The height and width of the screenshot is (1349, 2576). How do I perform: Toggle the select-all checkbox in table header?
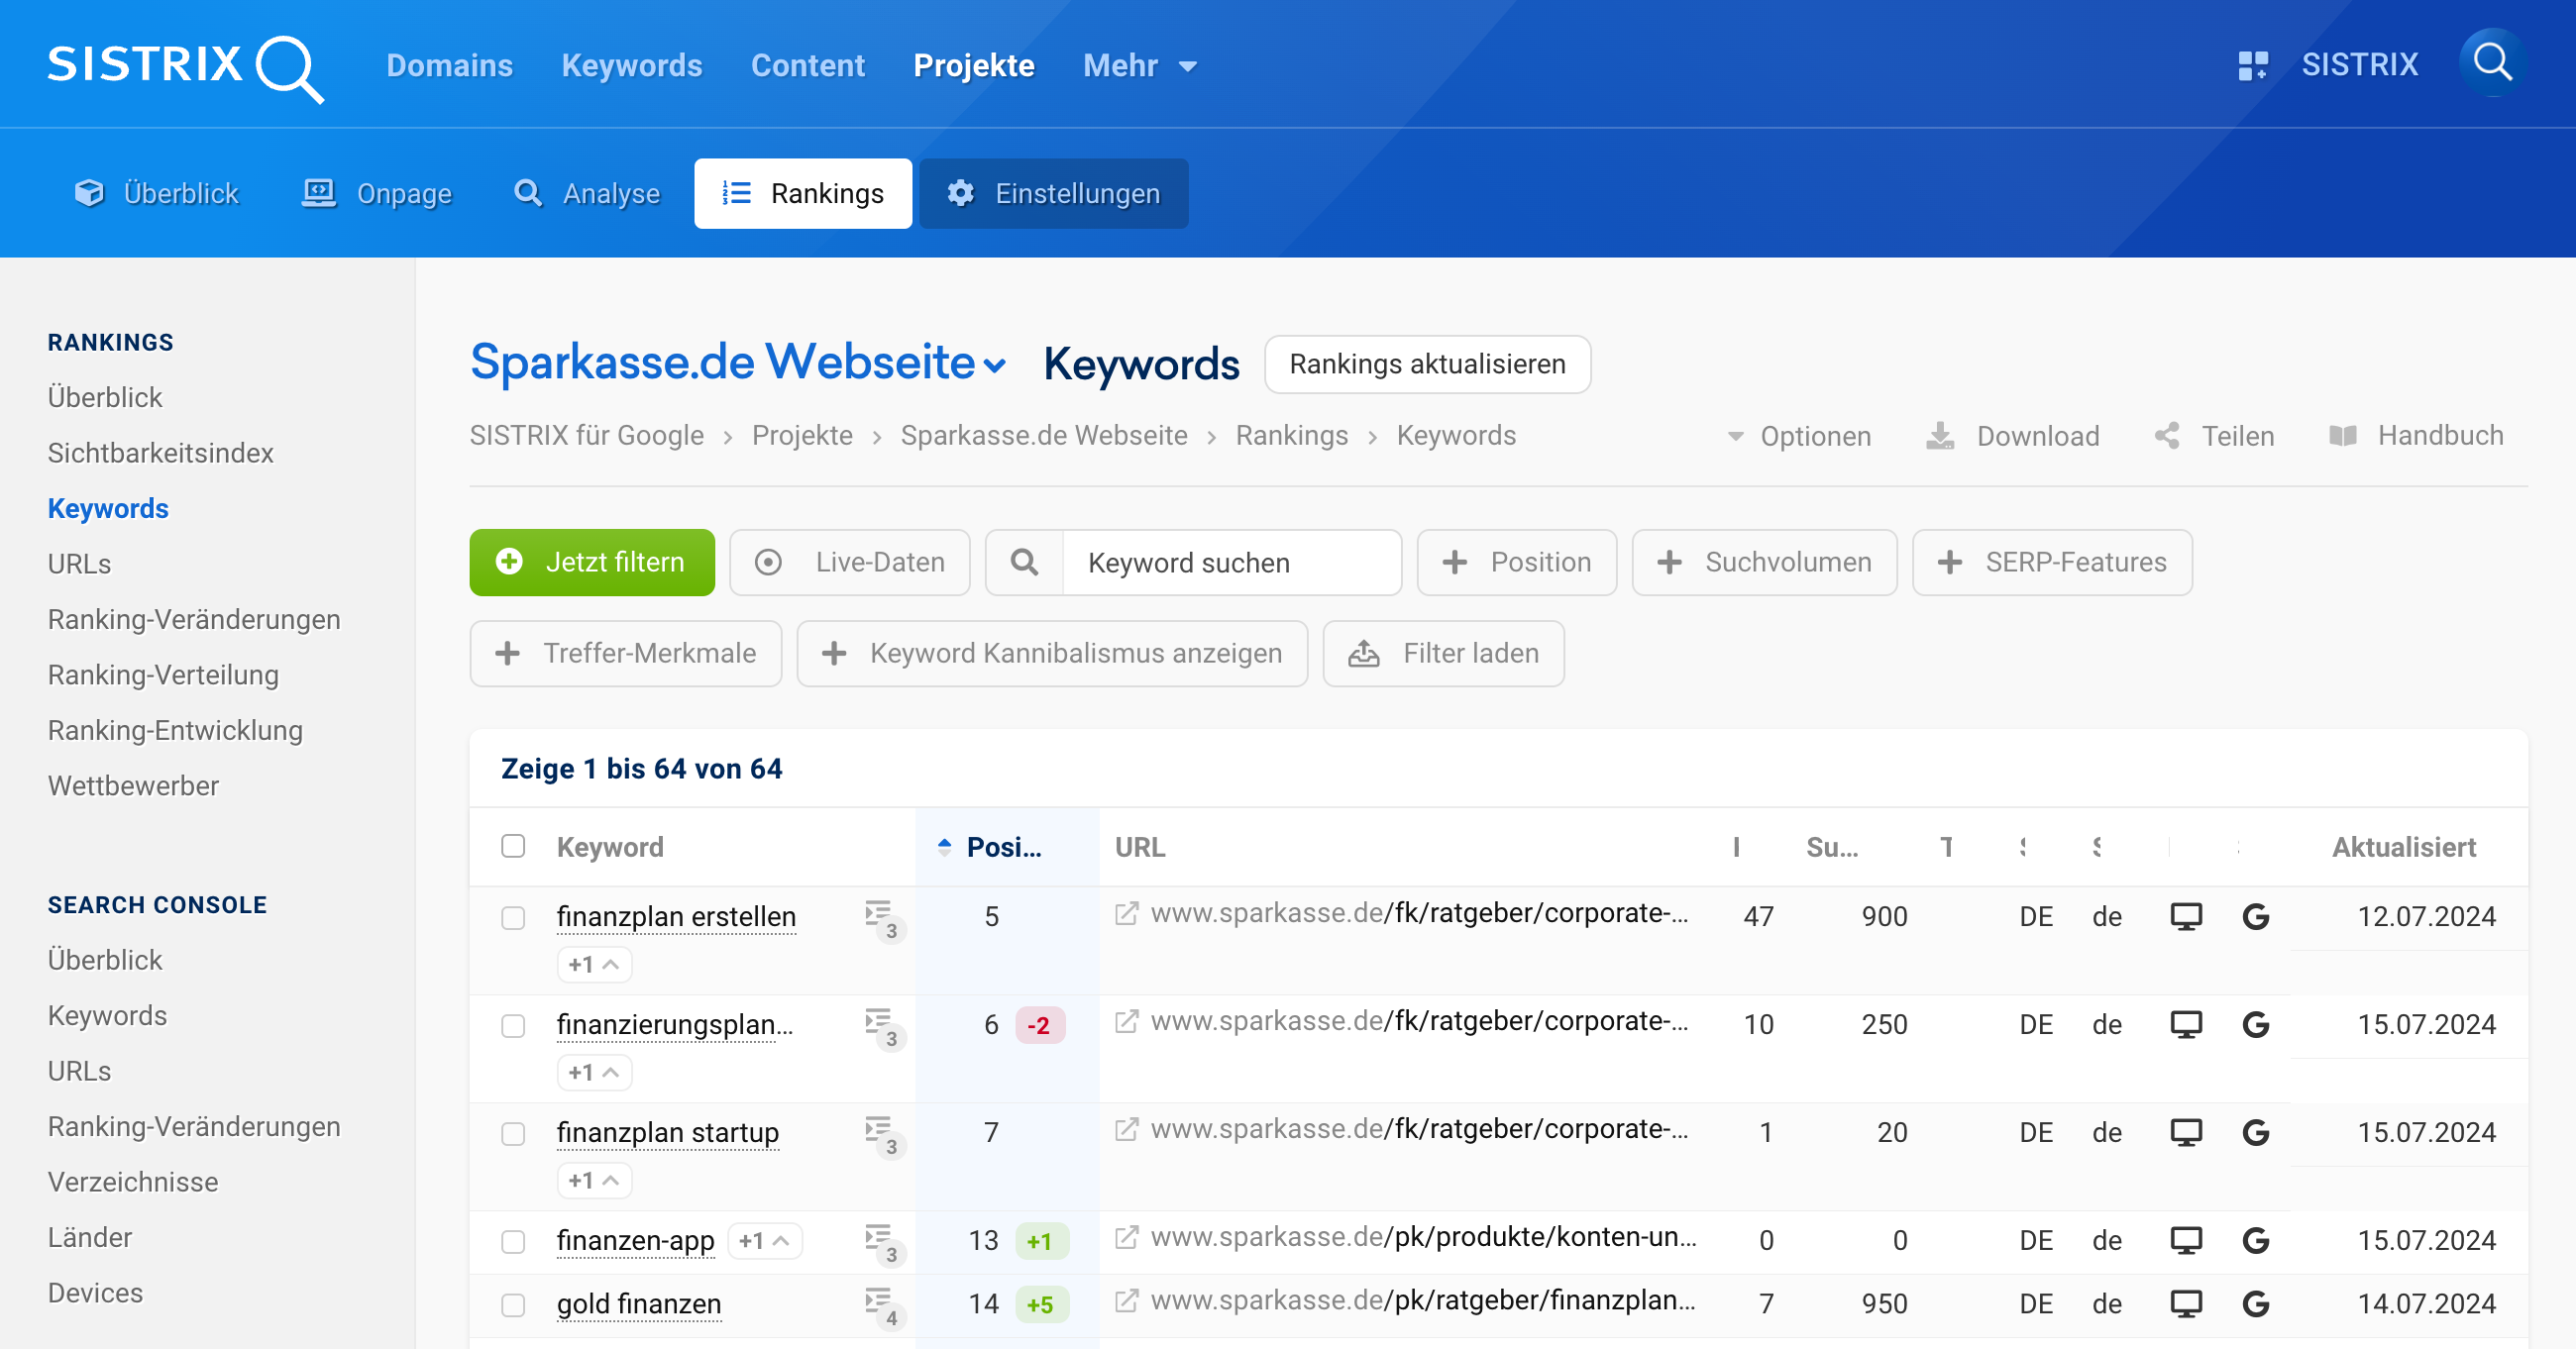click(513, 846)
